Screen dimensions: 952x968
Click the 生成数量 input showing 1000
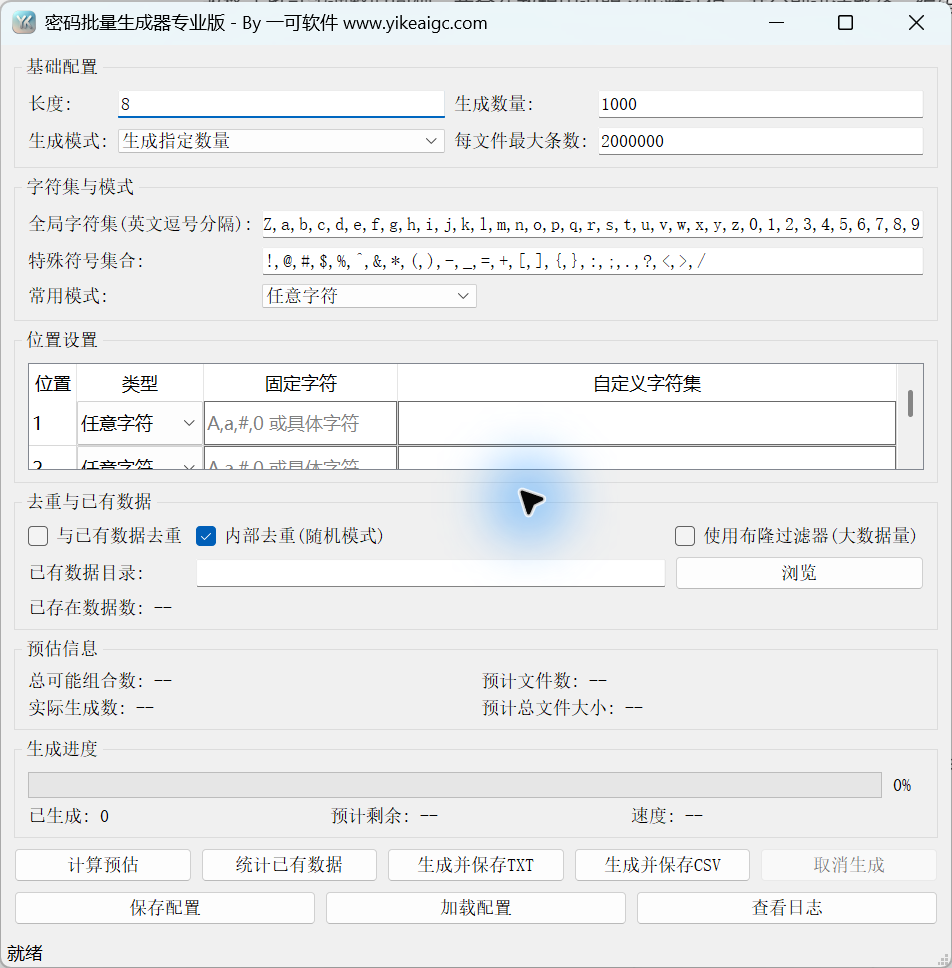761,104
